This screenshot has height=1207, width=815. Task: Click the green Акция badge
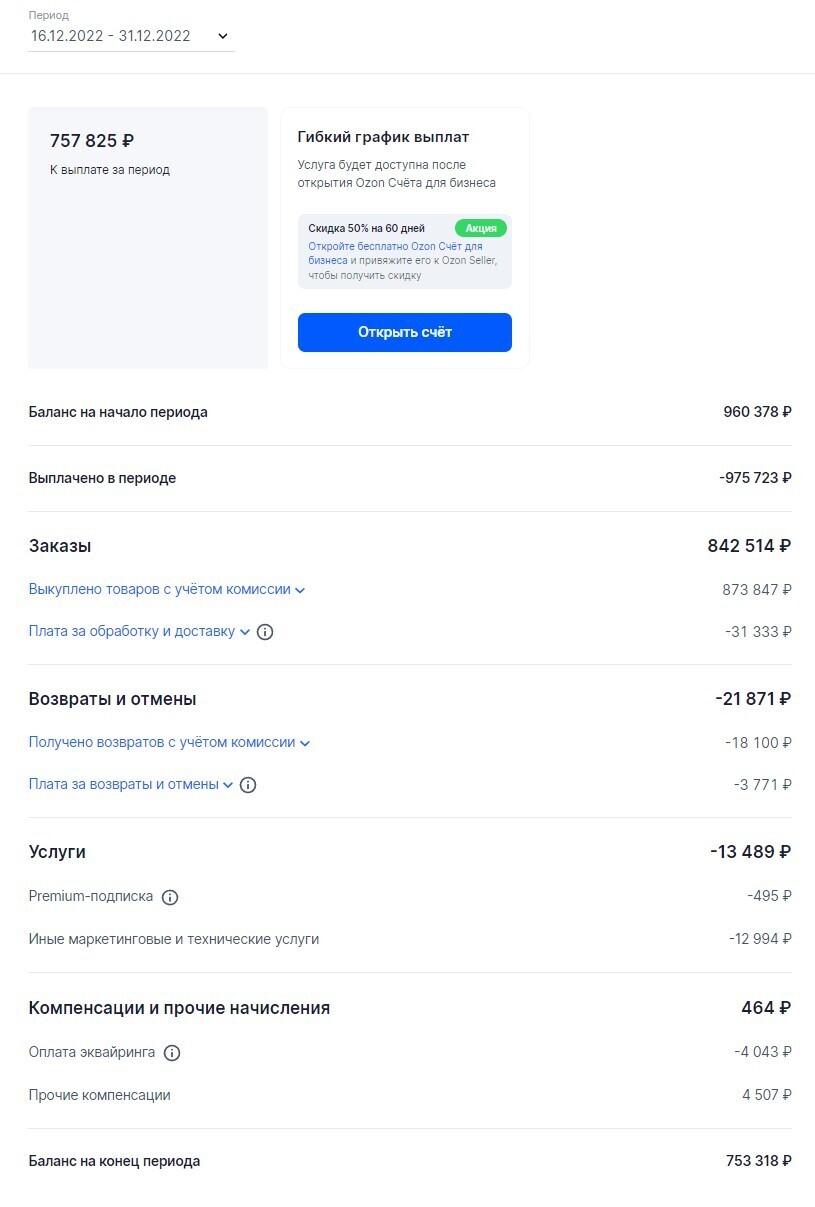click(x=481, y=228)
